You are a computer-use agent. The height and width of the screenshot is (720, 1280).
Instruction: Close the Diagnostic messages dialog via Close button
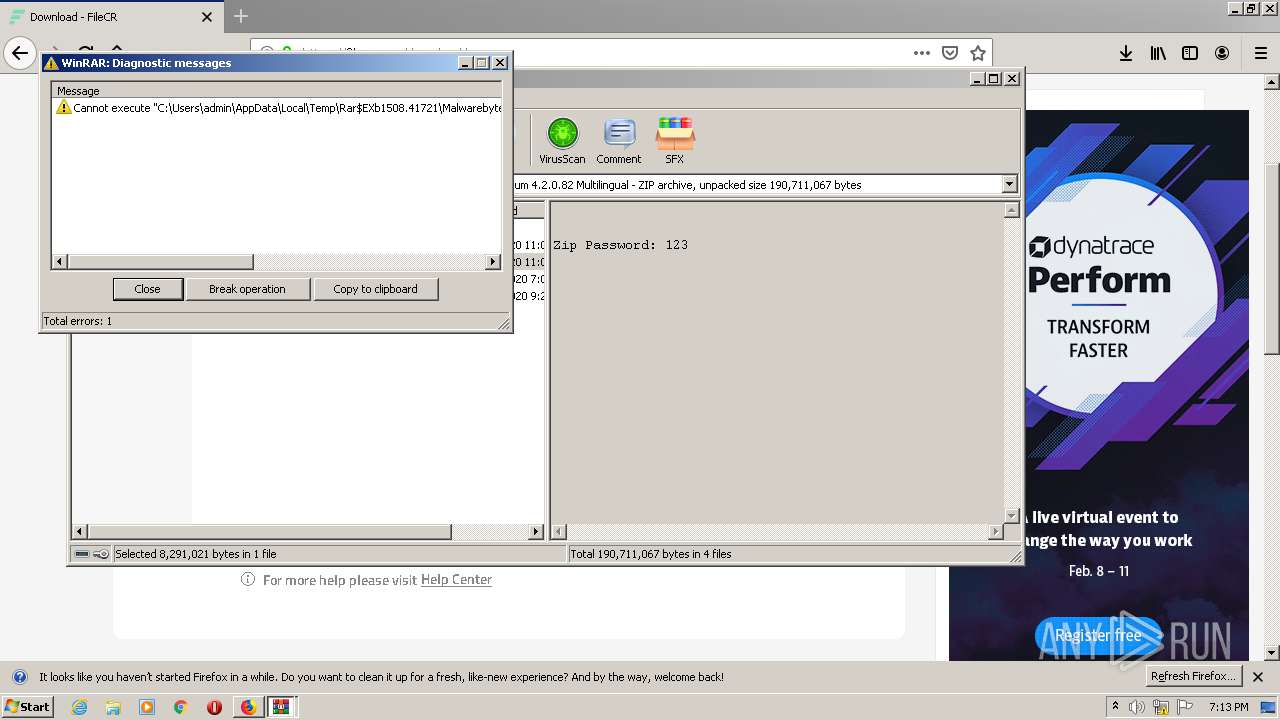click(x=147, y=289)
